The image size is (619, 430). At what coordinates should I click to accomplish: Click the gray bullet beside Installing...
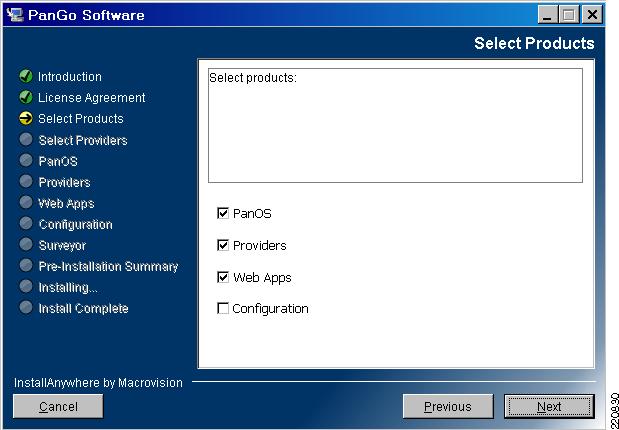pyautogui.click(x=26, y=286)
